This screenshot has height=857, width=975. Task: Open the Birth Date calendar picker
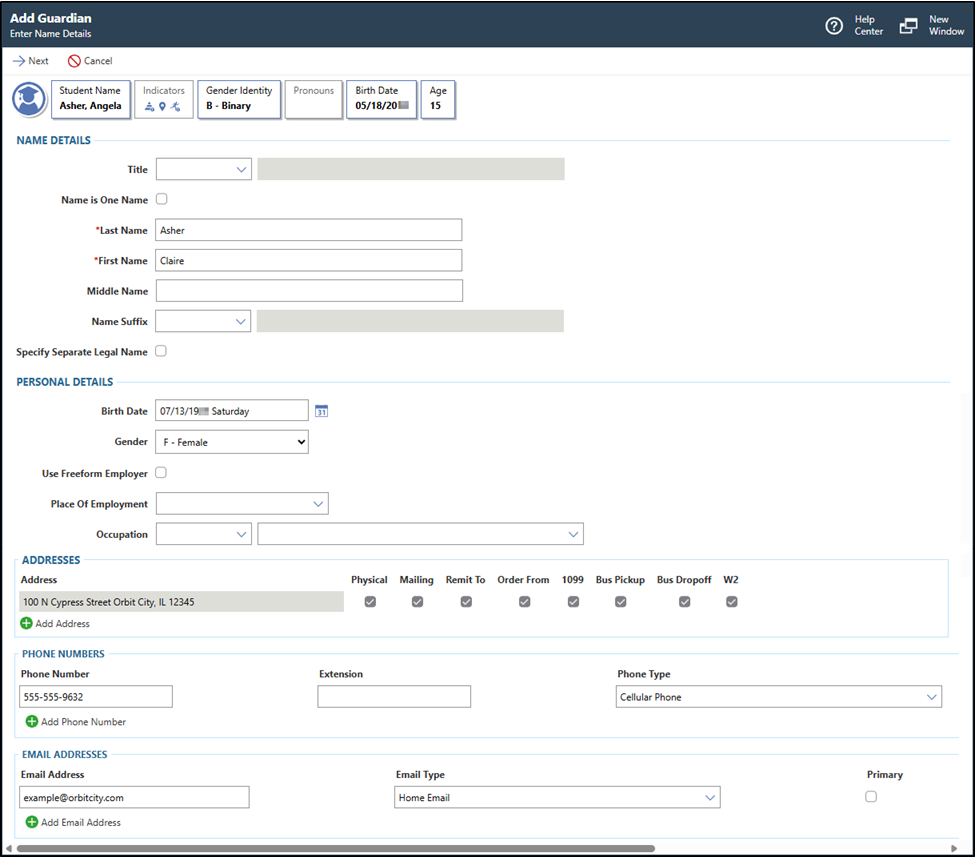321,411
